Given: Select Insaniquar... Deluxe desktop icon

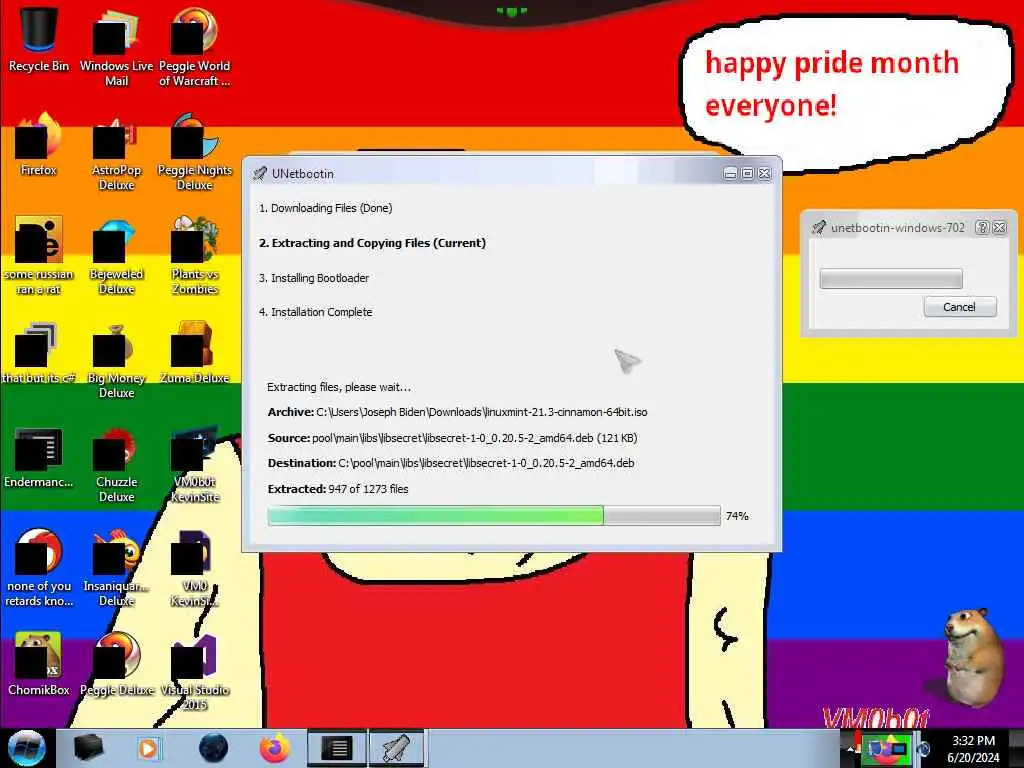Looking at the screenshot, I should pyautogui.click(x=116, y=567).
